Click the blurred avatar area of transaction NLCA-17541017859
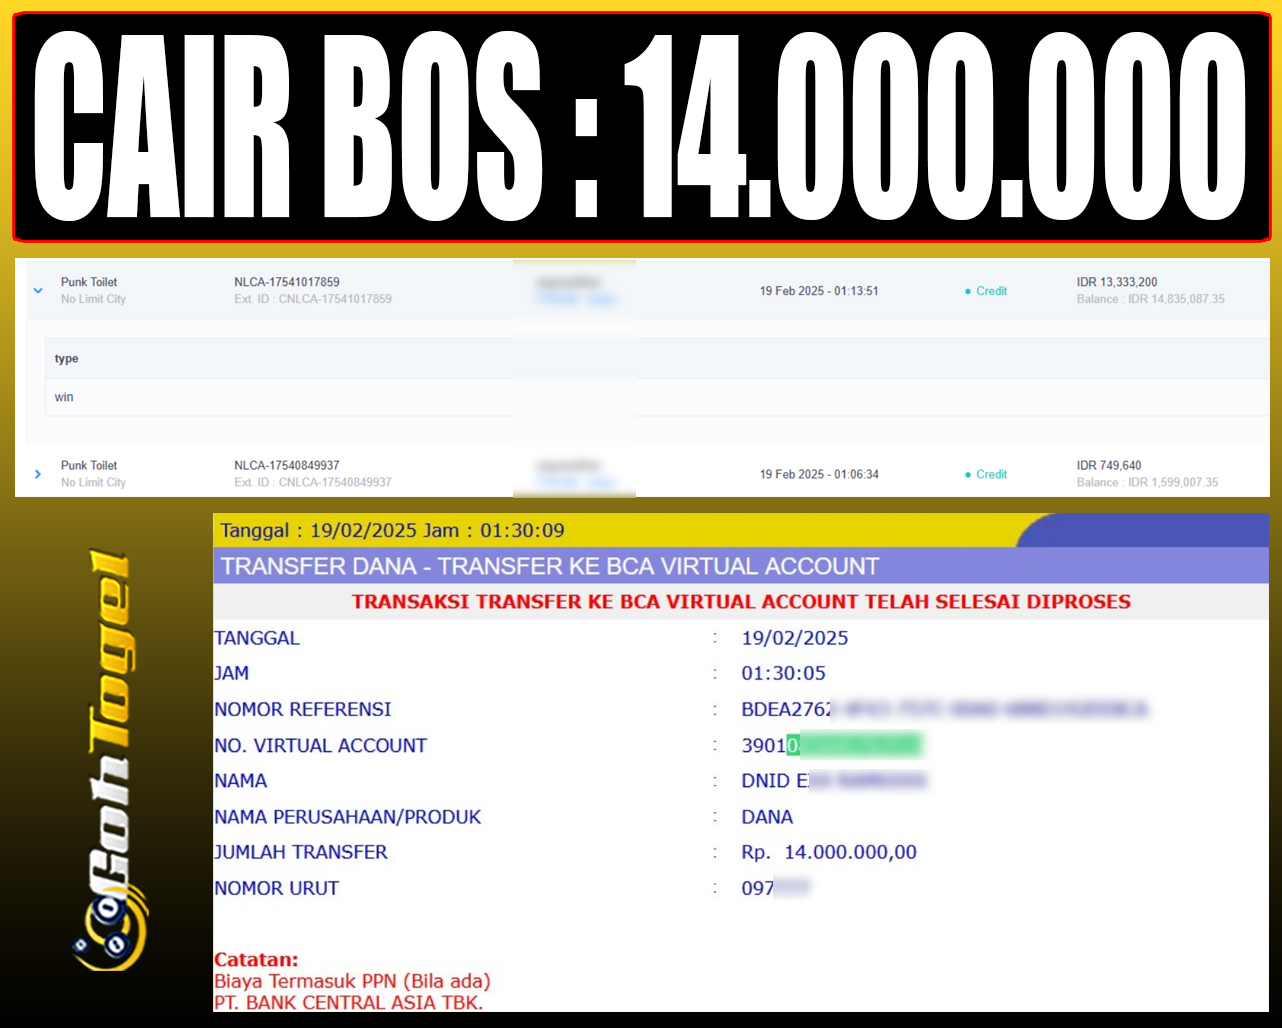 (574, 290)
